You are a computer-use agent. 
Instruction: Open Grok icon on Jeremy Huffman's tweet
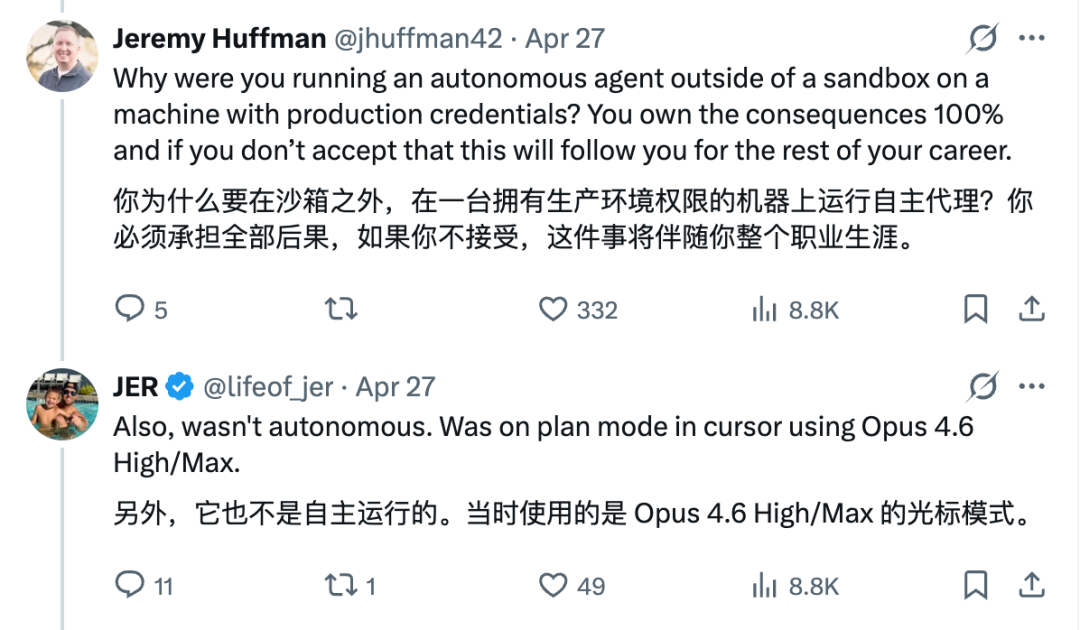(x=982, y=39)
